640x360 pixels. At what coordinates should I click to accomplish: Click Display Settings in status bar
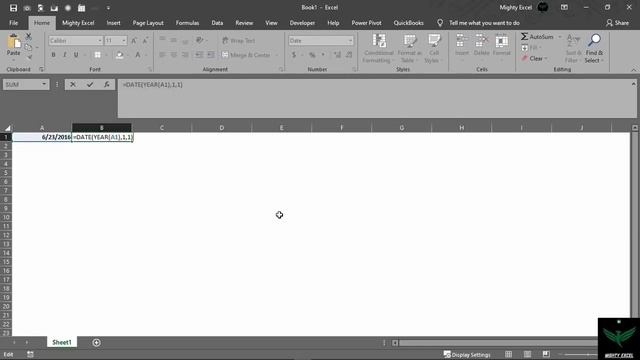pyautogui.click(x=467, y=355)
